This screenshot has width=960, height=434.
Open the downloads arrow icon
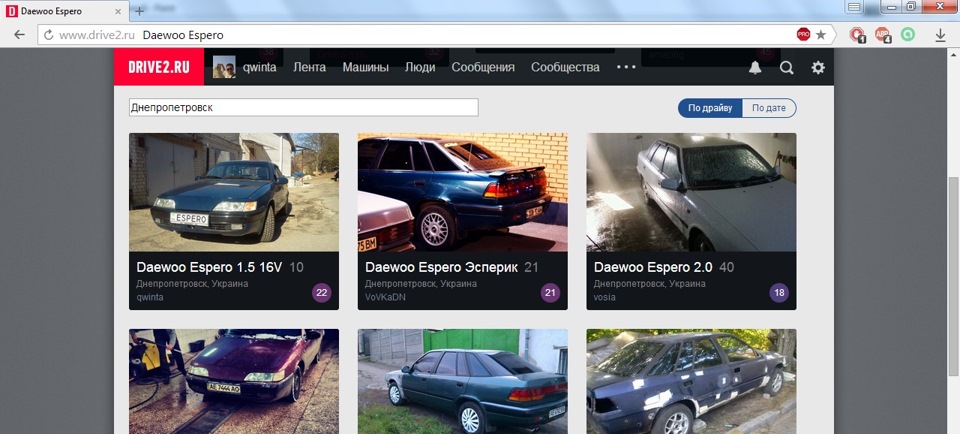pos(940,36)
